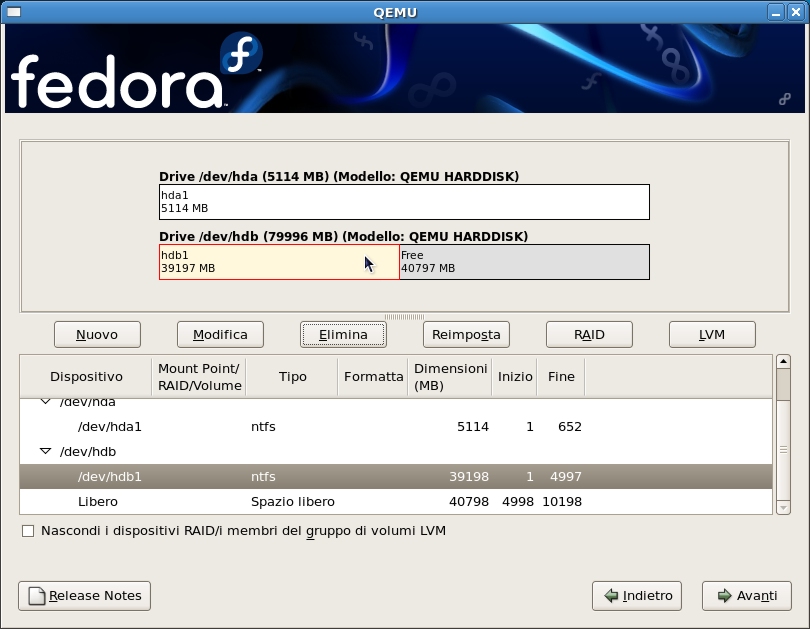
Task: Click the Fedora logo bubble icon
Action: [241, 53]
